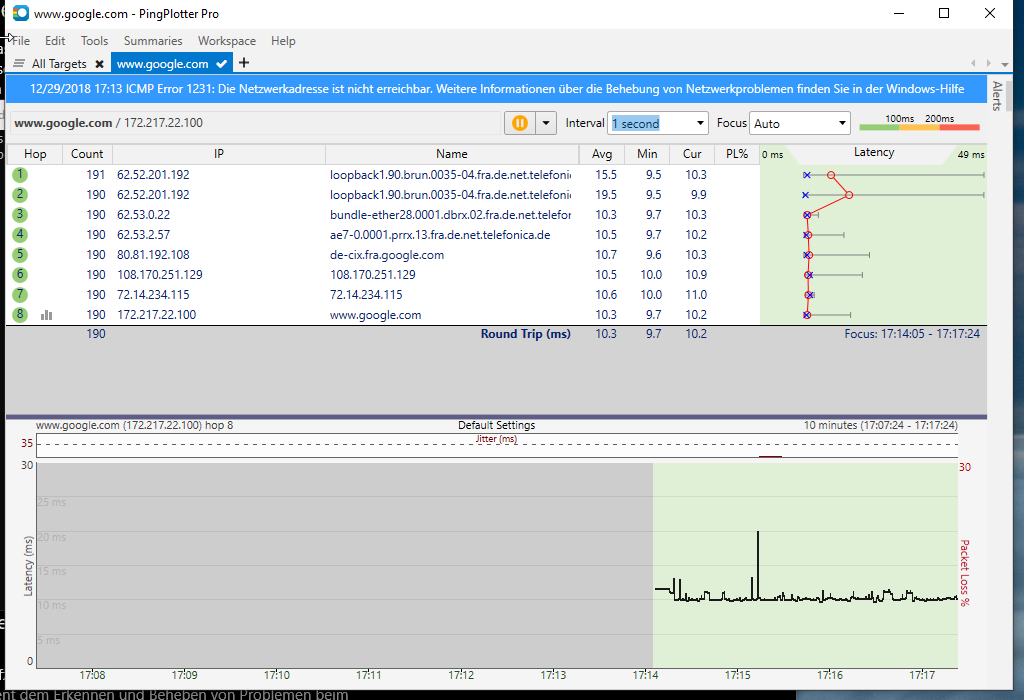Close the All Targets tab
Viewport: 1024px width, 700px height.
[99, 64]
